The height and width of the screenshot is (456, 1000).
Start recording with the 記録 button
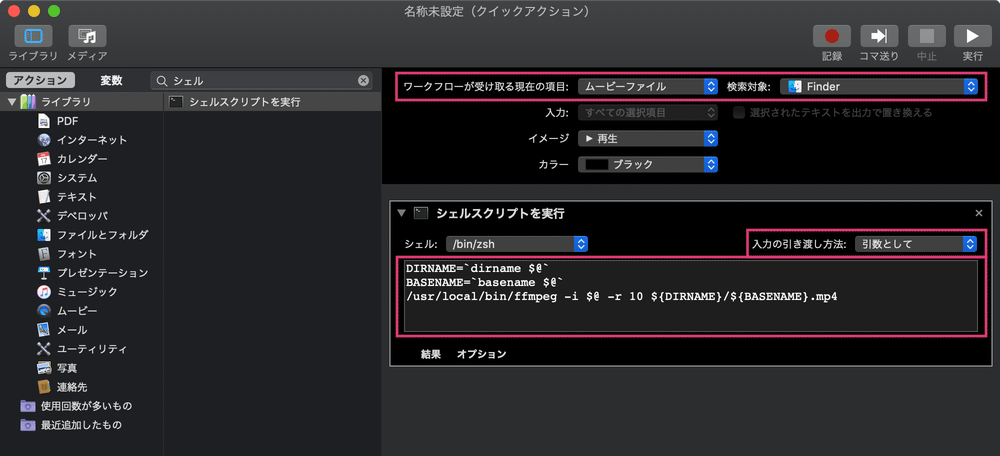832,36
